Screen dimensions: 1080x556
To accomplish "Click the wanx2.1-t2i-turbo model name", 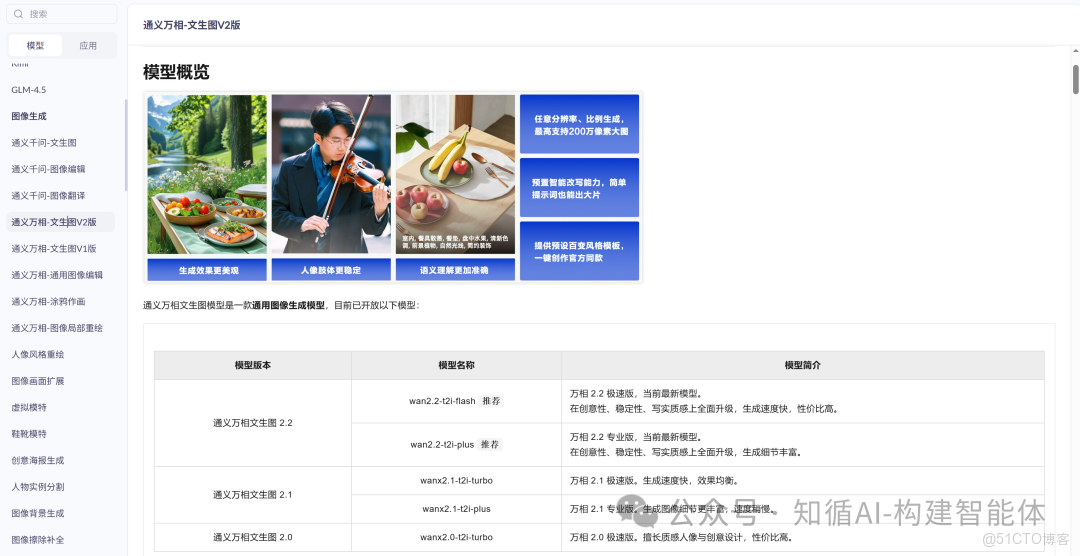I will pyautogui.click(x=457, y=480).
